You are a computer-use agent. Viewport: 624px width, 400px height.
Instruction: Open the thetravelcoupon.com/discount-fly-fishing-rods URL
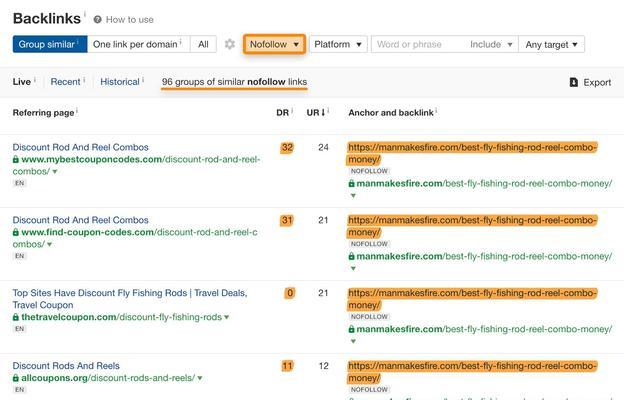[121, 317]
